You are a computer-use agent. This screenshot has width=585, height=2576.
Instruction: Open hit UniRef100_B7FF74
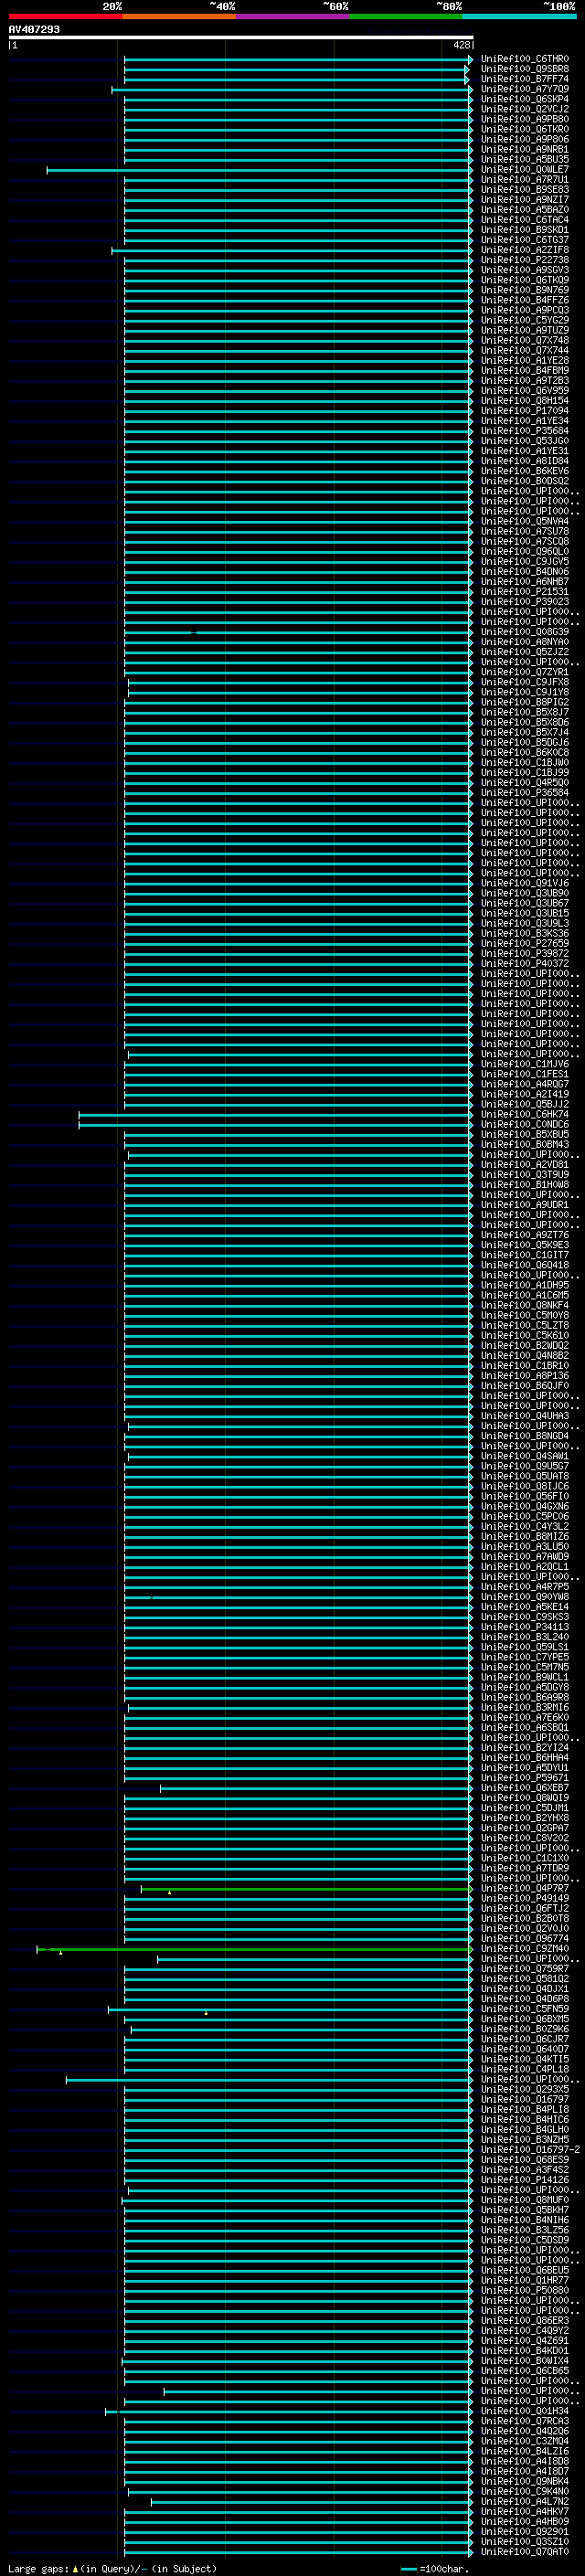524,79
